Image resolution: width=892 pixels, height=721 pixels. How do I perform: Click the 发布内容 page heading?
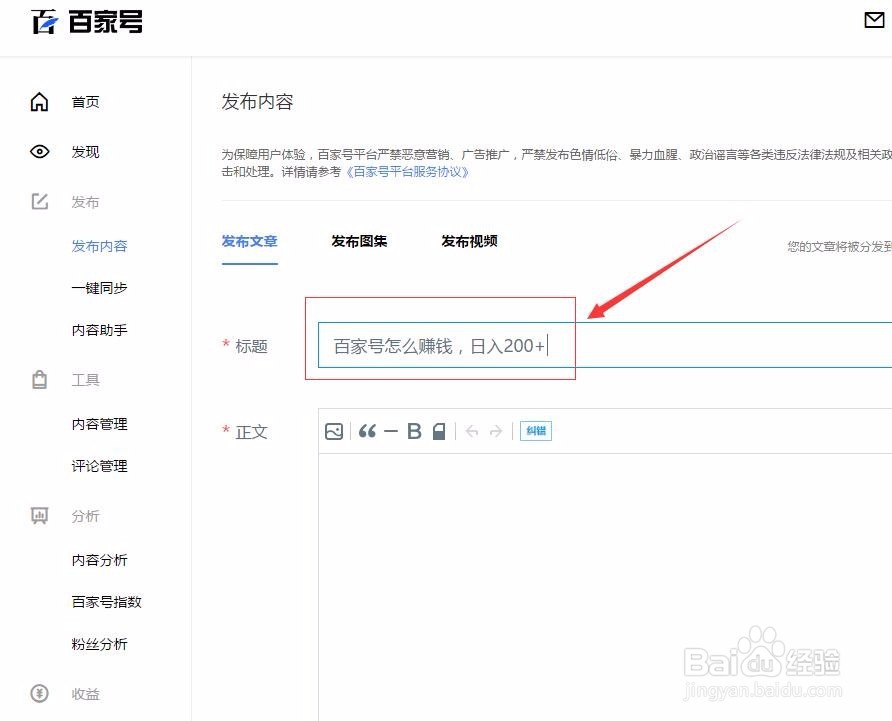tap(257, 102)
